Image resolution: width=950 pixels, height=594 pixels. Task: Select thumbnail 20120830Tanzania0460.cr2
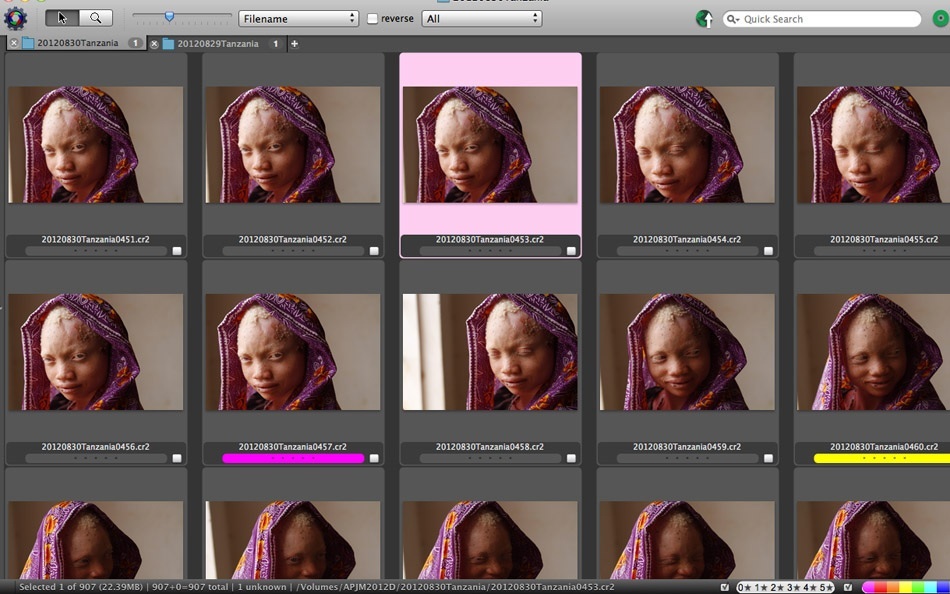[x=873, y=352]
